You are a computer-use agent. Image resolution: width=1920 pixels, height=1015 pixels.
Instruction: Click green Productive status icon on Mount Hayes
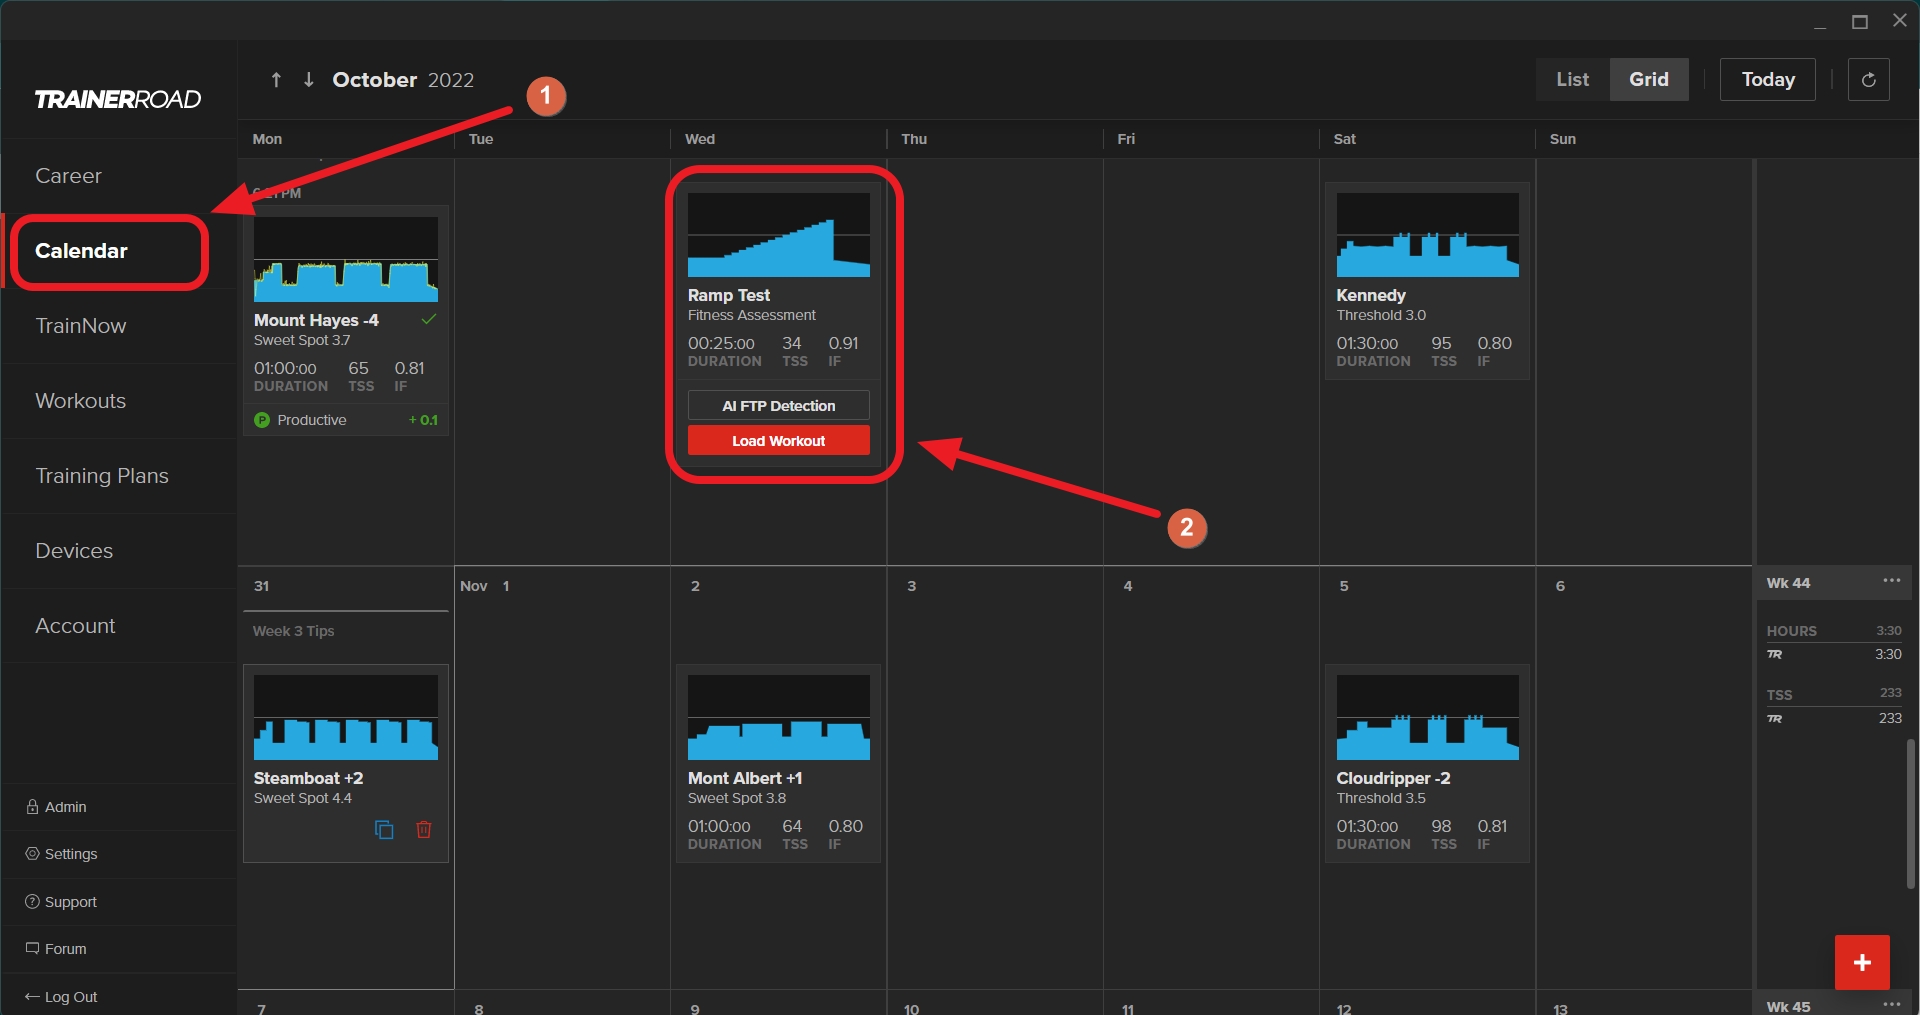262,420
